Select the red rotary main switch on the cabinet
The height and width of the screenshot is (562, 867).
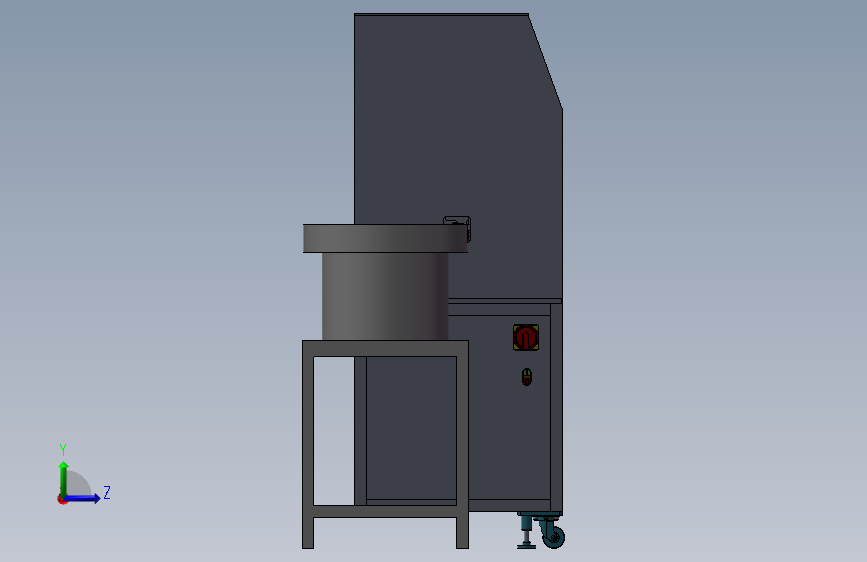[x=526, y=337]
